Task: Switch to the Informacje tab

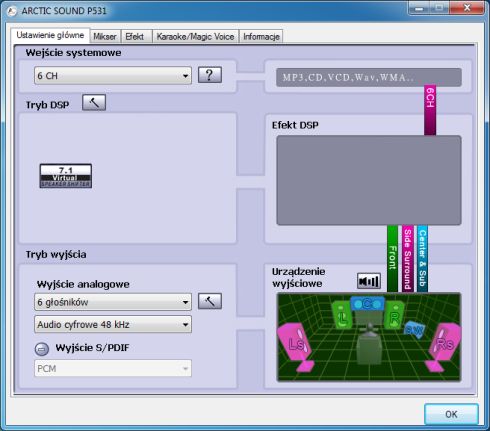Action: (261, 36)
